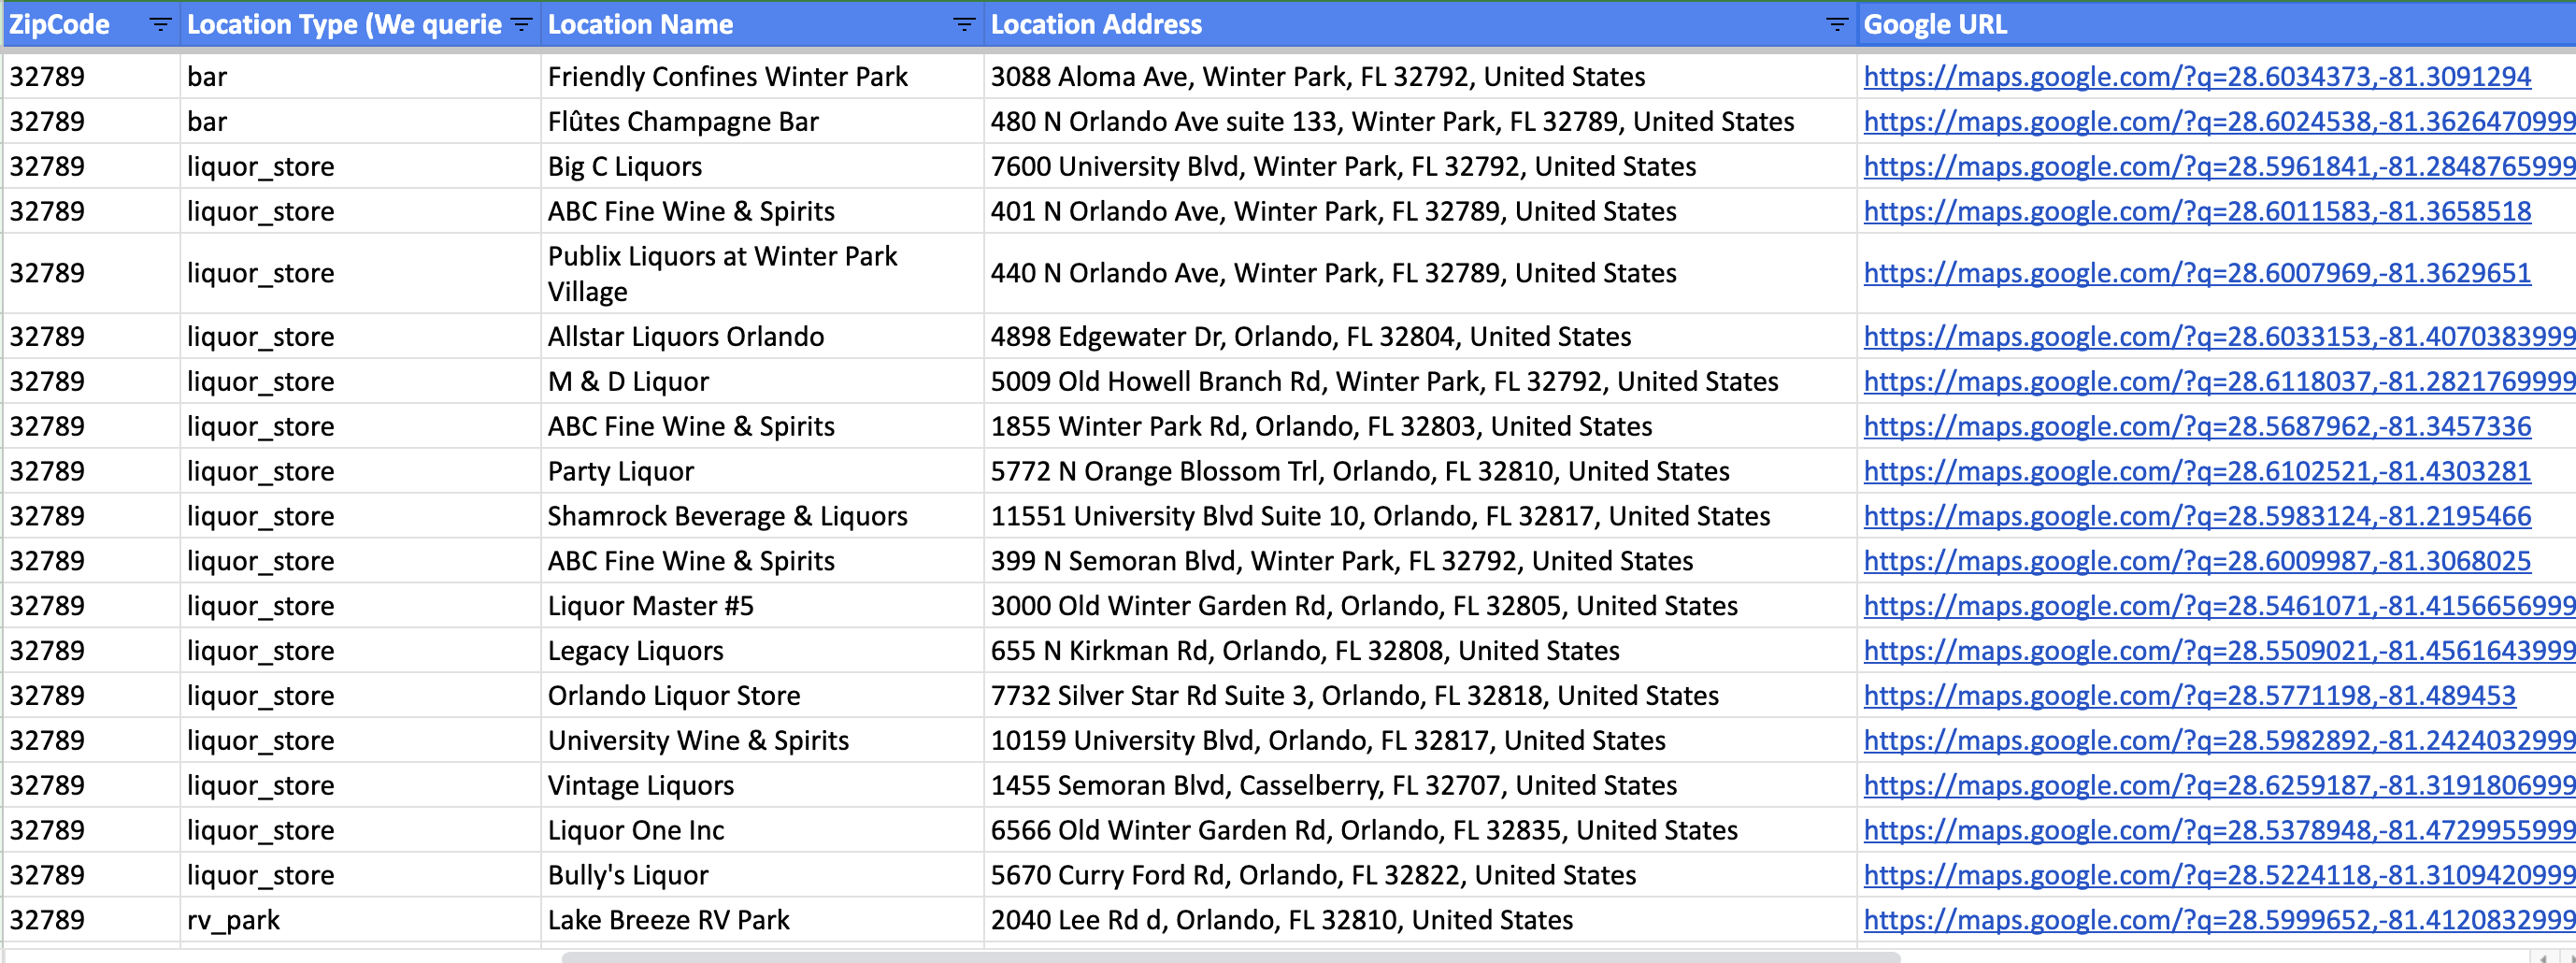Open Vintage Liquors maps link
The image size is (2576, 963).
(2219, 787)
